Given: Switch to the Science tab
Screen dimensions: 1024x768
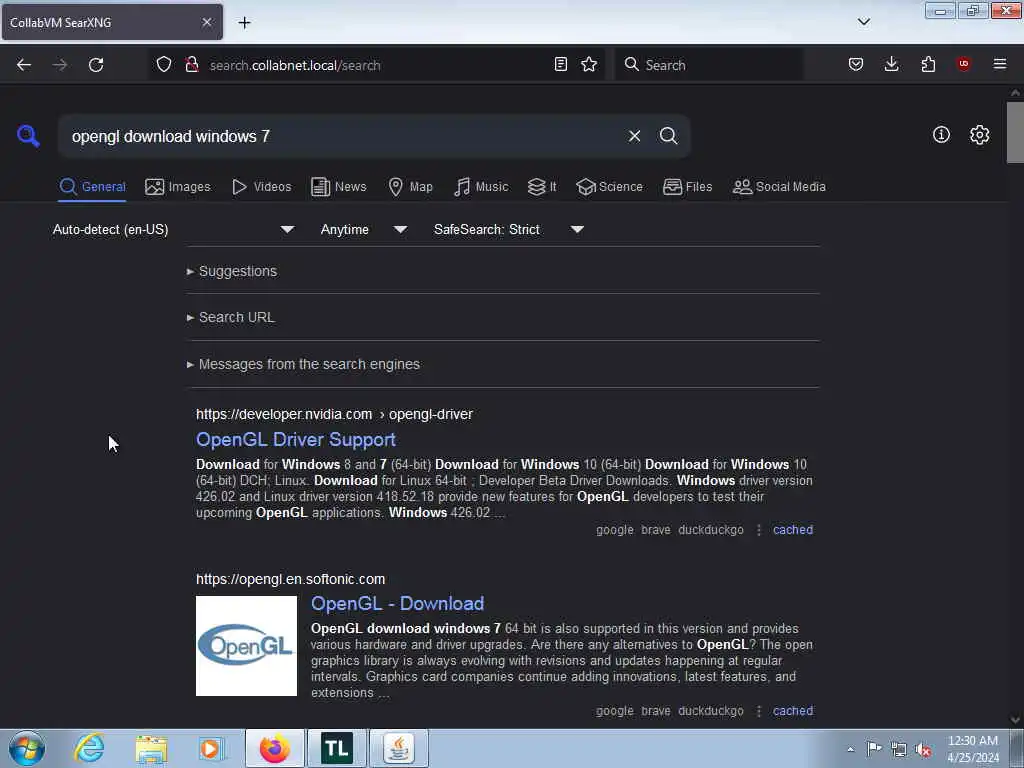Looking at the screenshot, I should [609, 187].
